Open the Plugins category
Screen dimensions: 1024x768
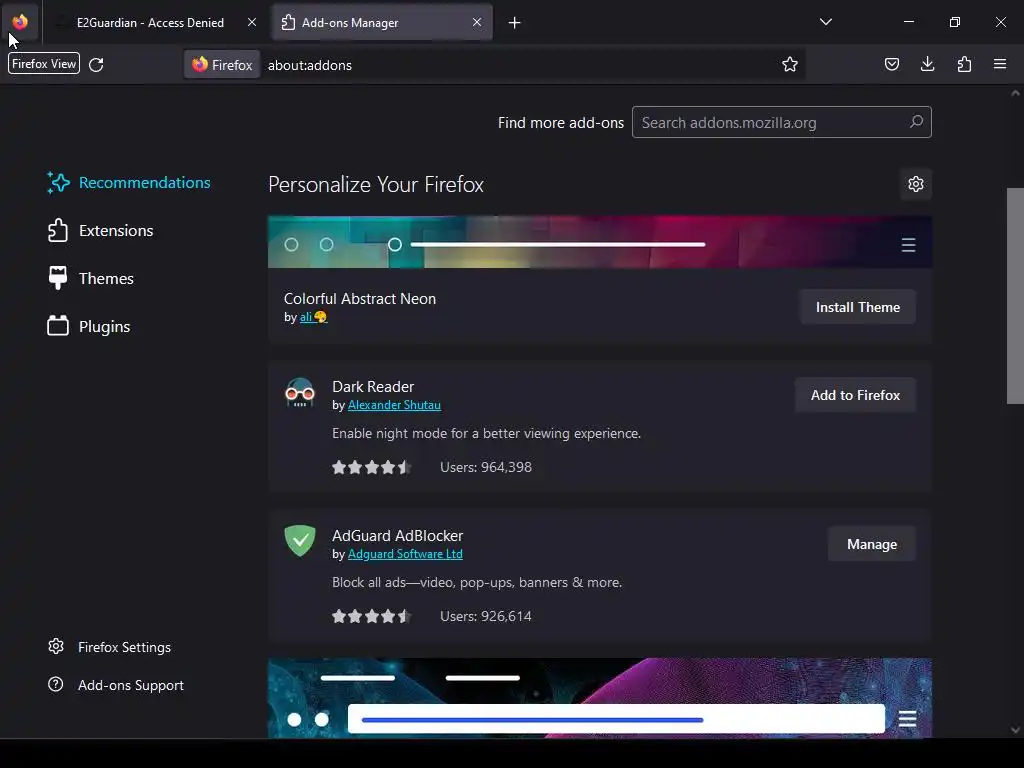[89, 327]
